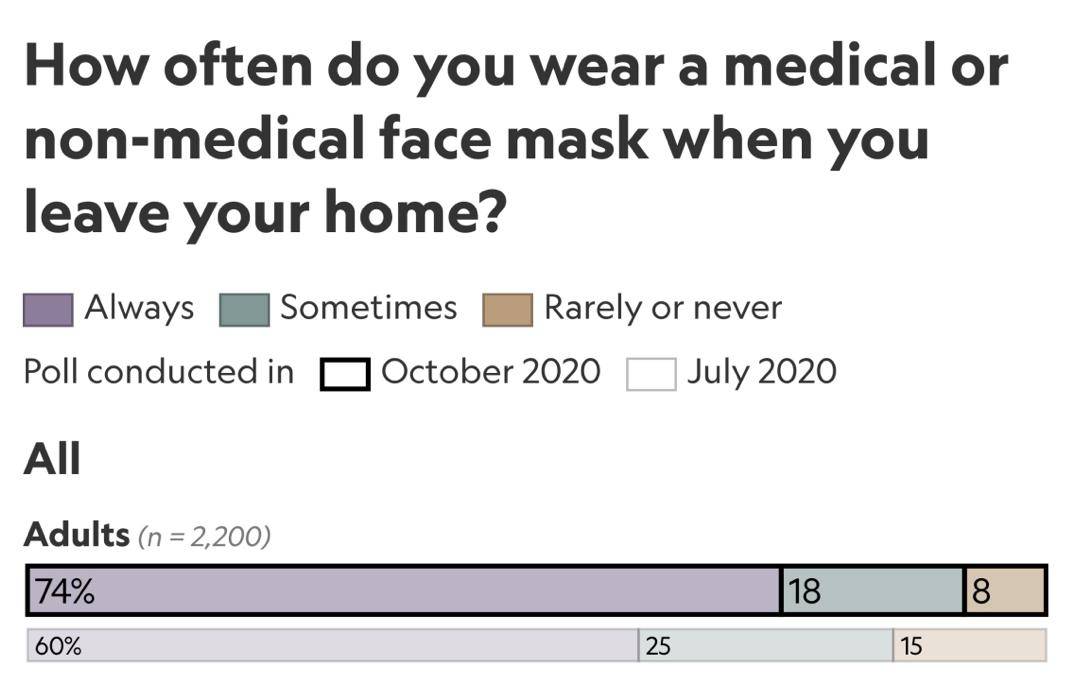
Task: Click the teal Sometimes legend swatch
Action: 244,309
